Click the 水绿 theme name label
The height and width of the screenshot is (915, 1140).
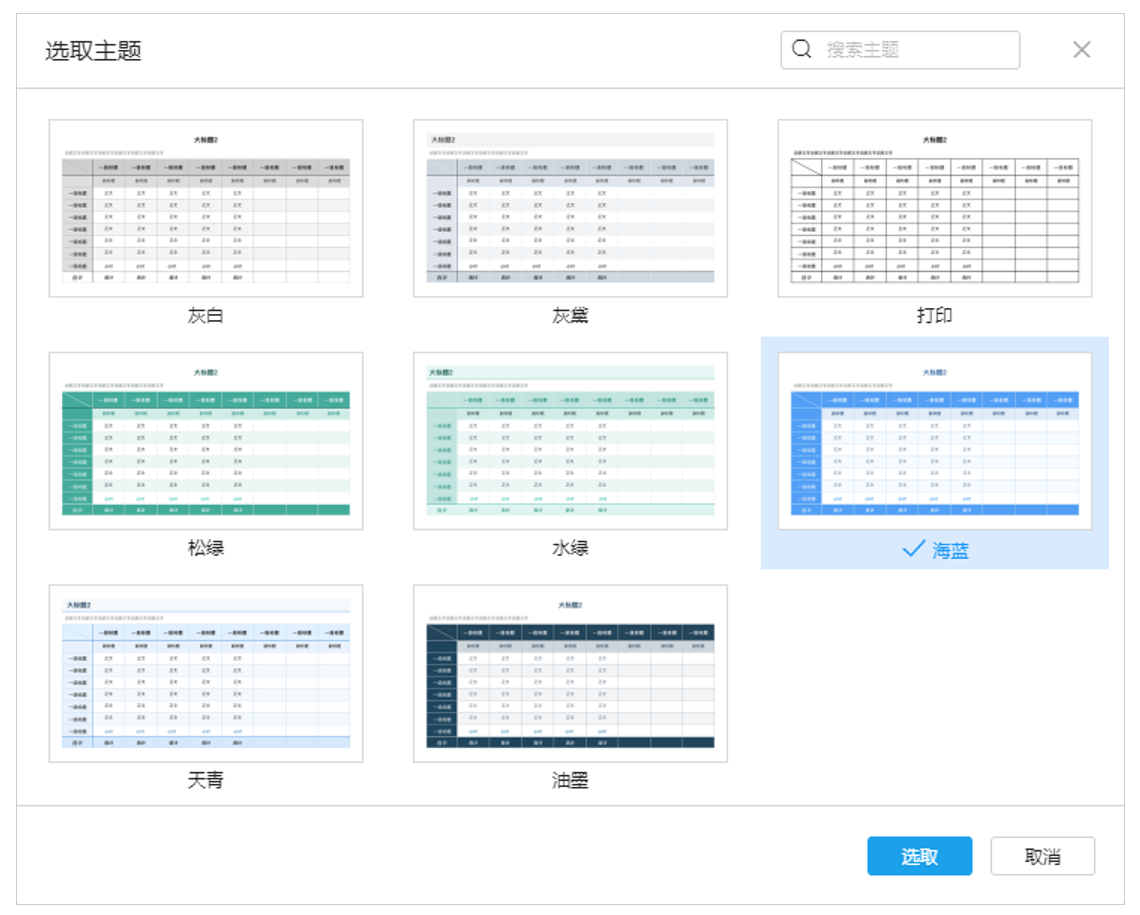click(570, 548)
